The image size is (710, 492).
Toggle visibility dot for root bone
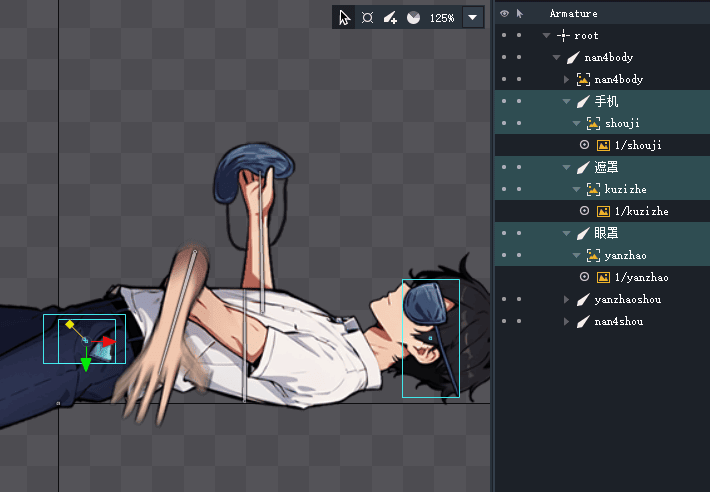(504, 35)
